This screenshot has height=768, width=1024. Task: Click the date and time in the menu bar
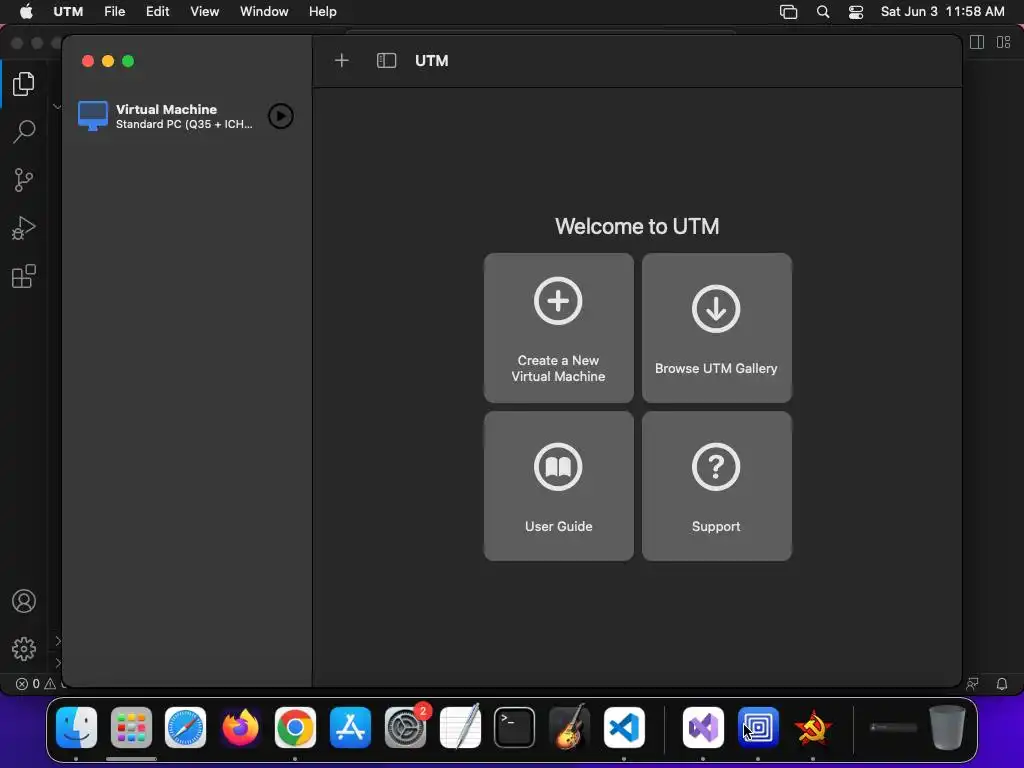click(x=942, y=12)
